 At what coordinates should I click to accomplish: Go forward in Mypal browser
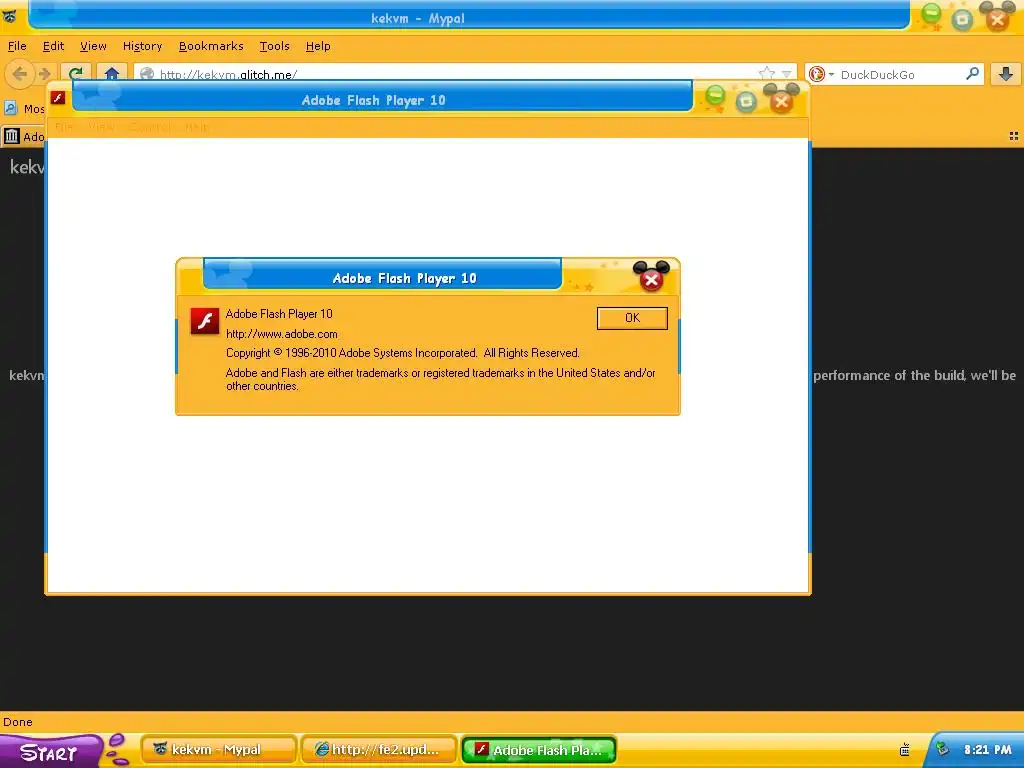coord(44,74)
